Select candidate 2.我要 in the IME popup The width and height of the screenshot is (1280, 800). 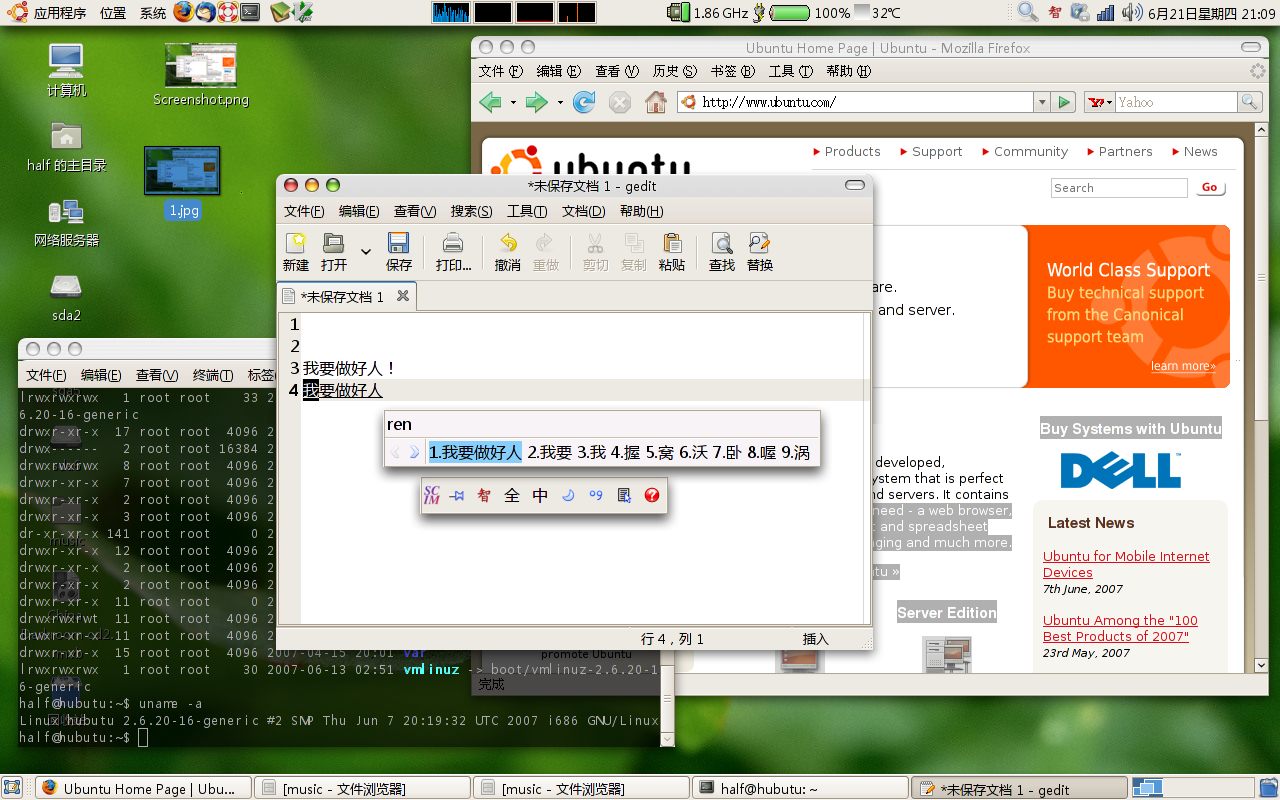point(549,453)
